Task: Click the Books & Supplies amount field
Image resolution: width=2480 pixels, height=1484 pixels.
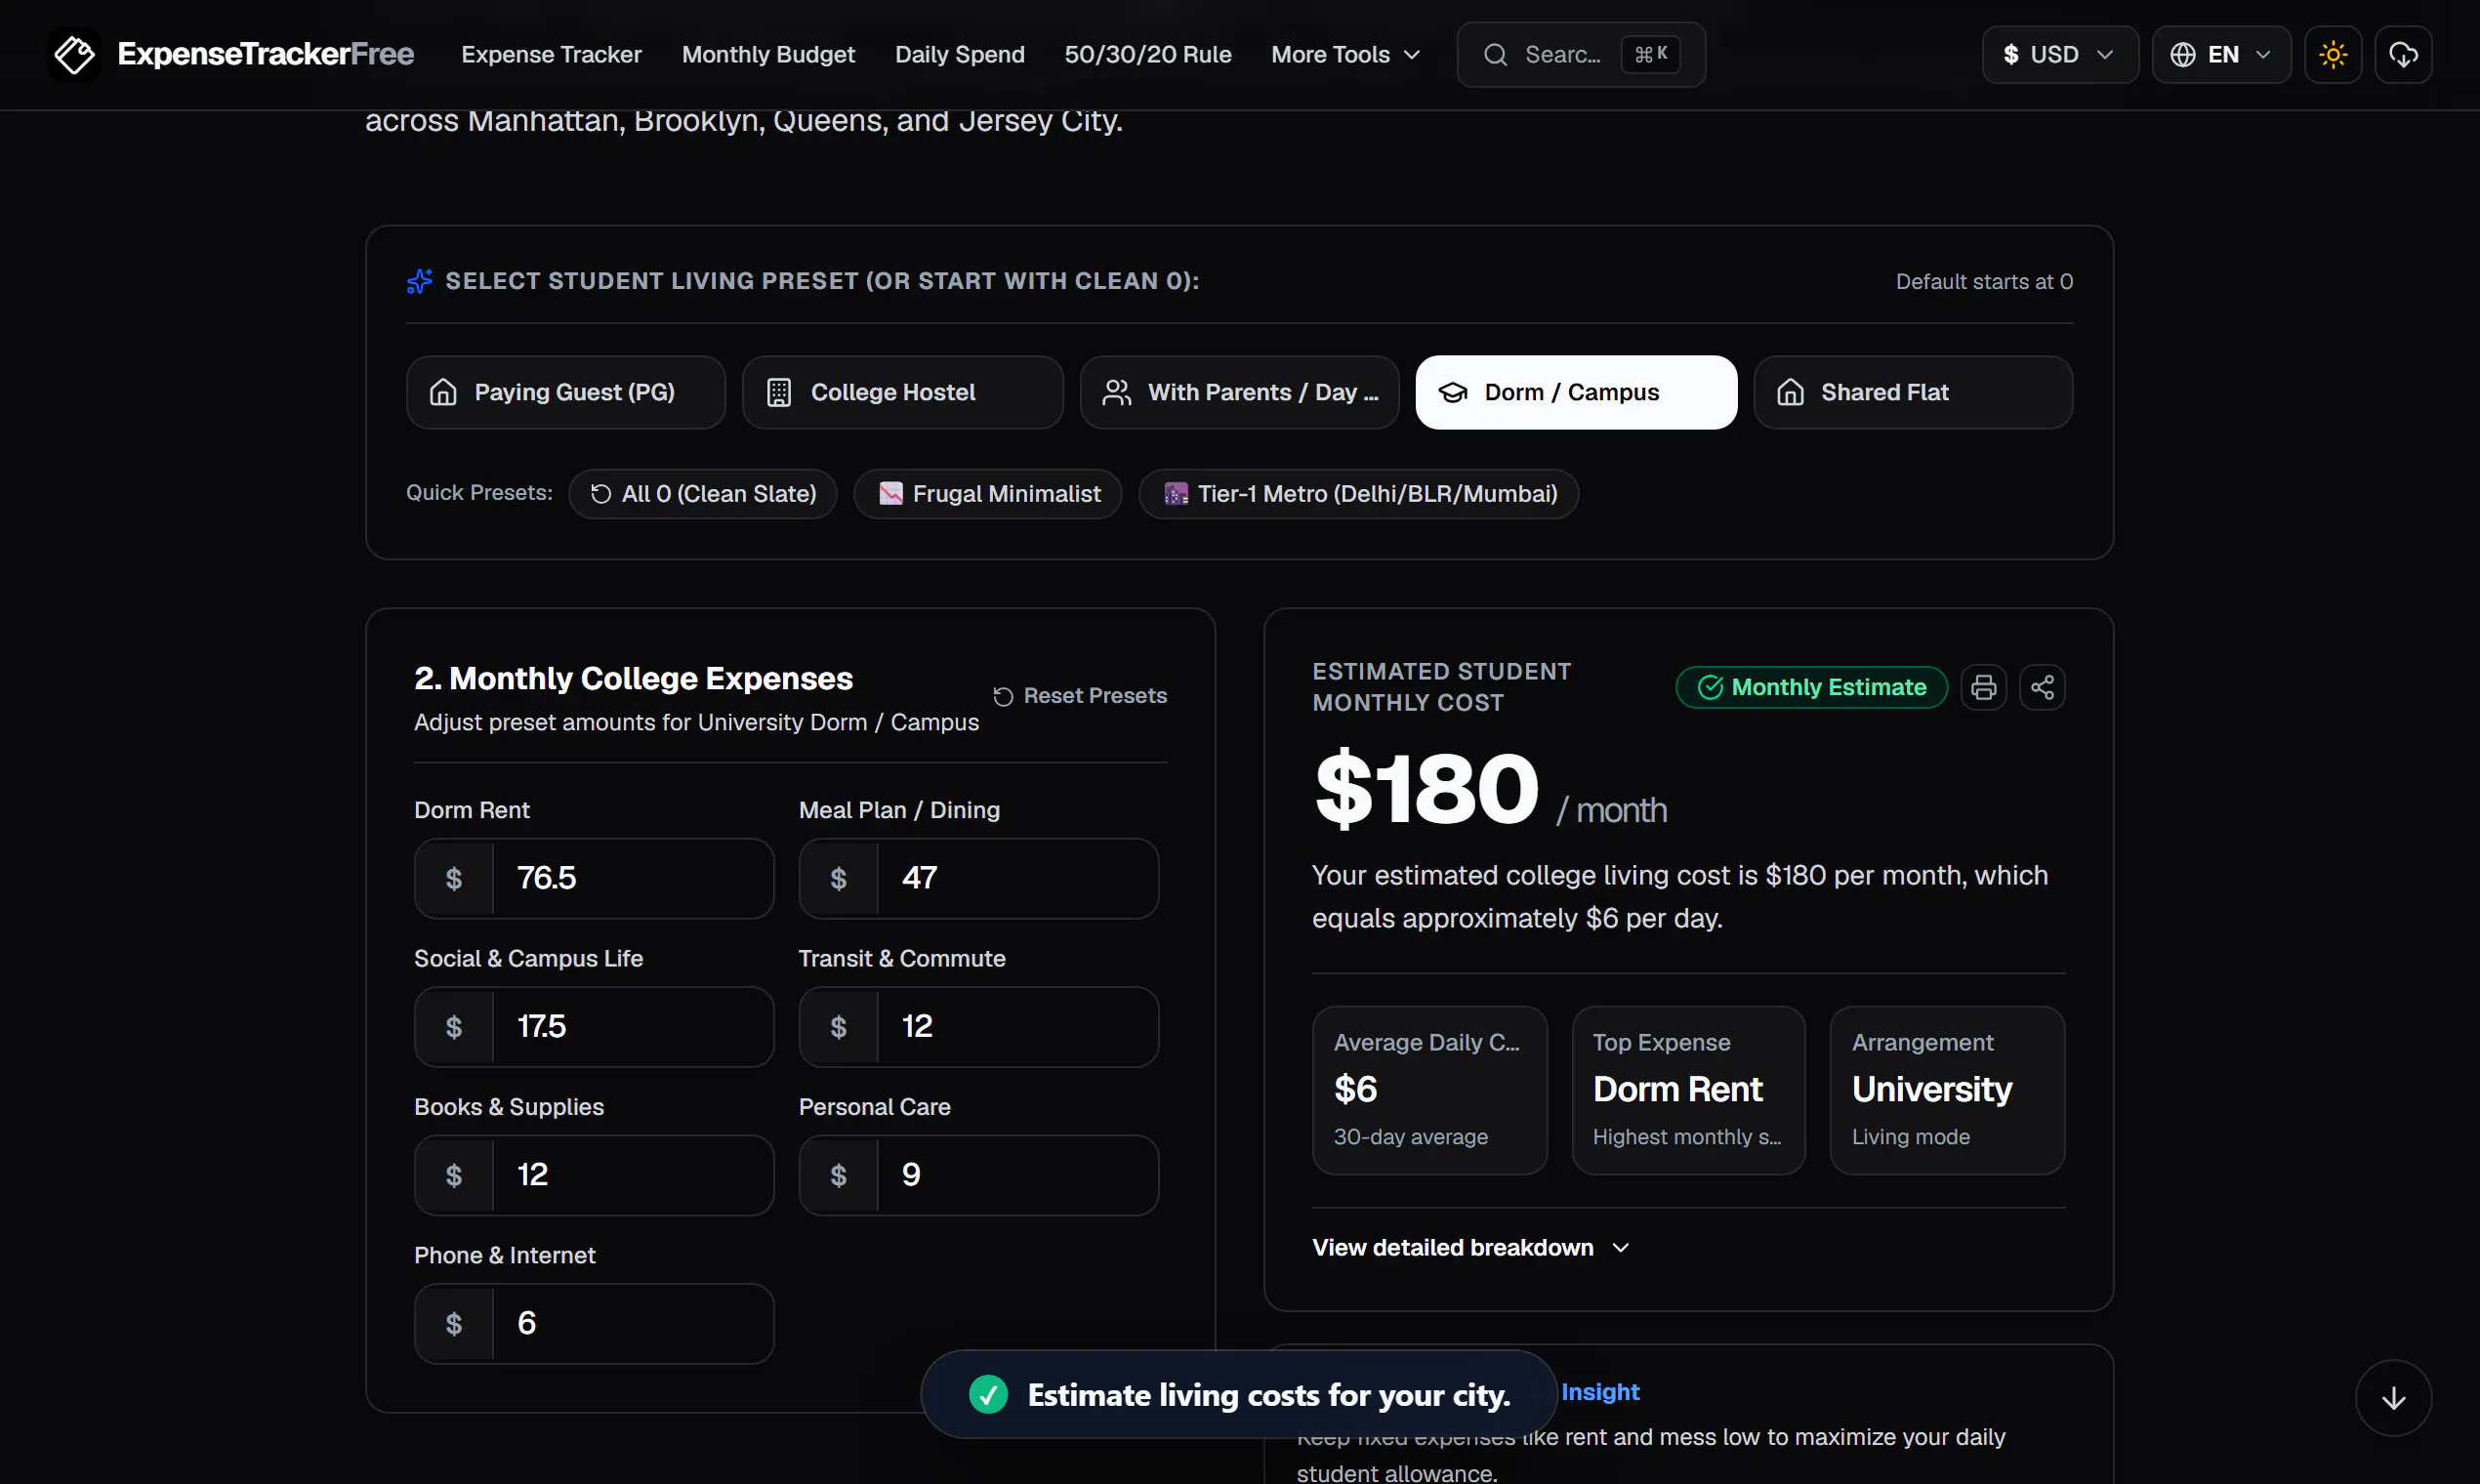Action: point(594,1175)
